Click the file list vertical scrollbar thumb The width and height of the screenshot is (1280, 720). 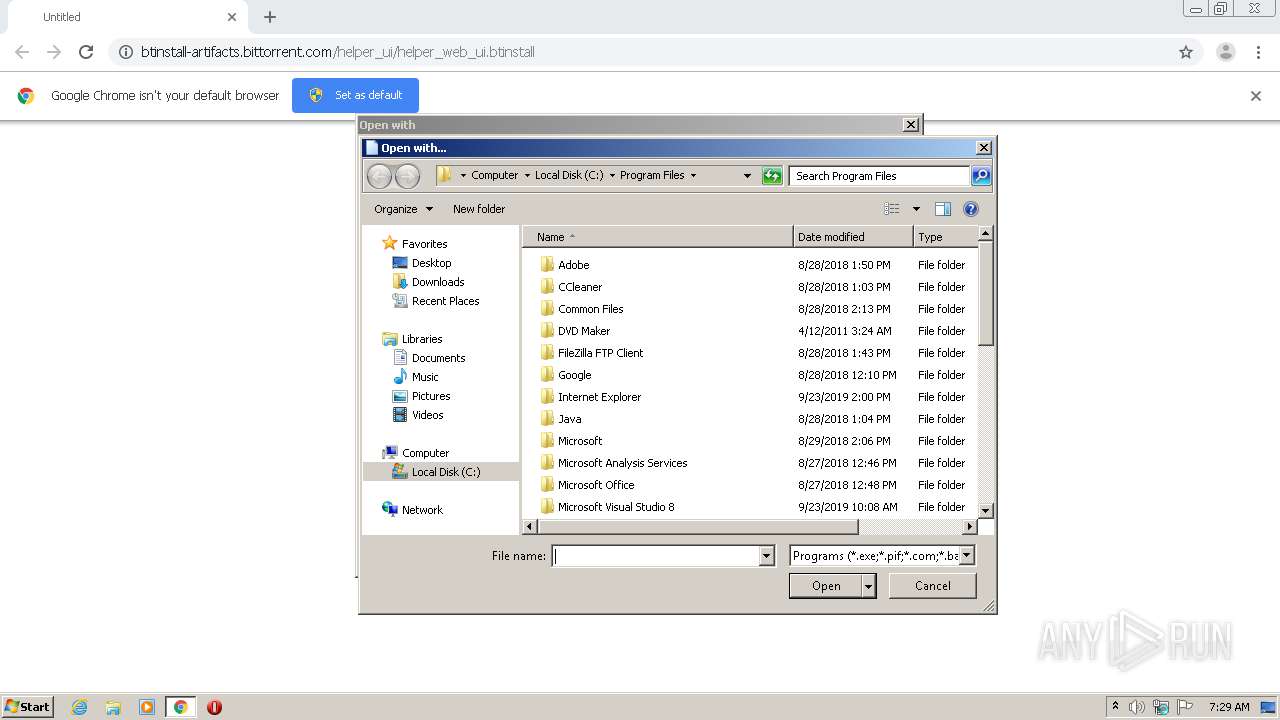(x=985, y=293)
